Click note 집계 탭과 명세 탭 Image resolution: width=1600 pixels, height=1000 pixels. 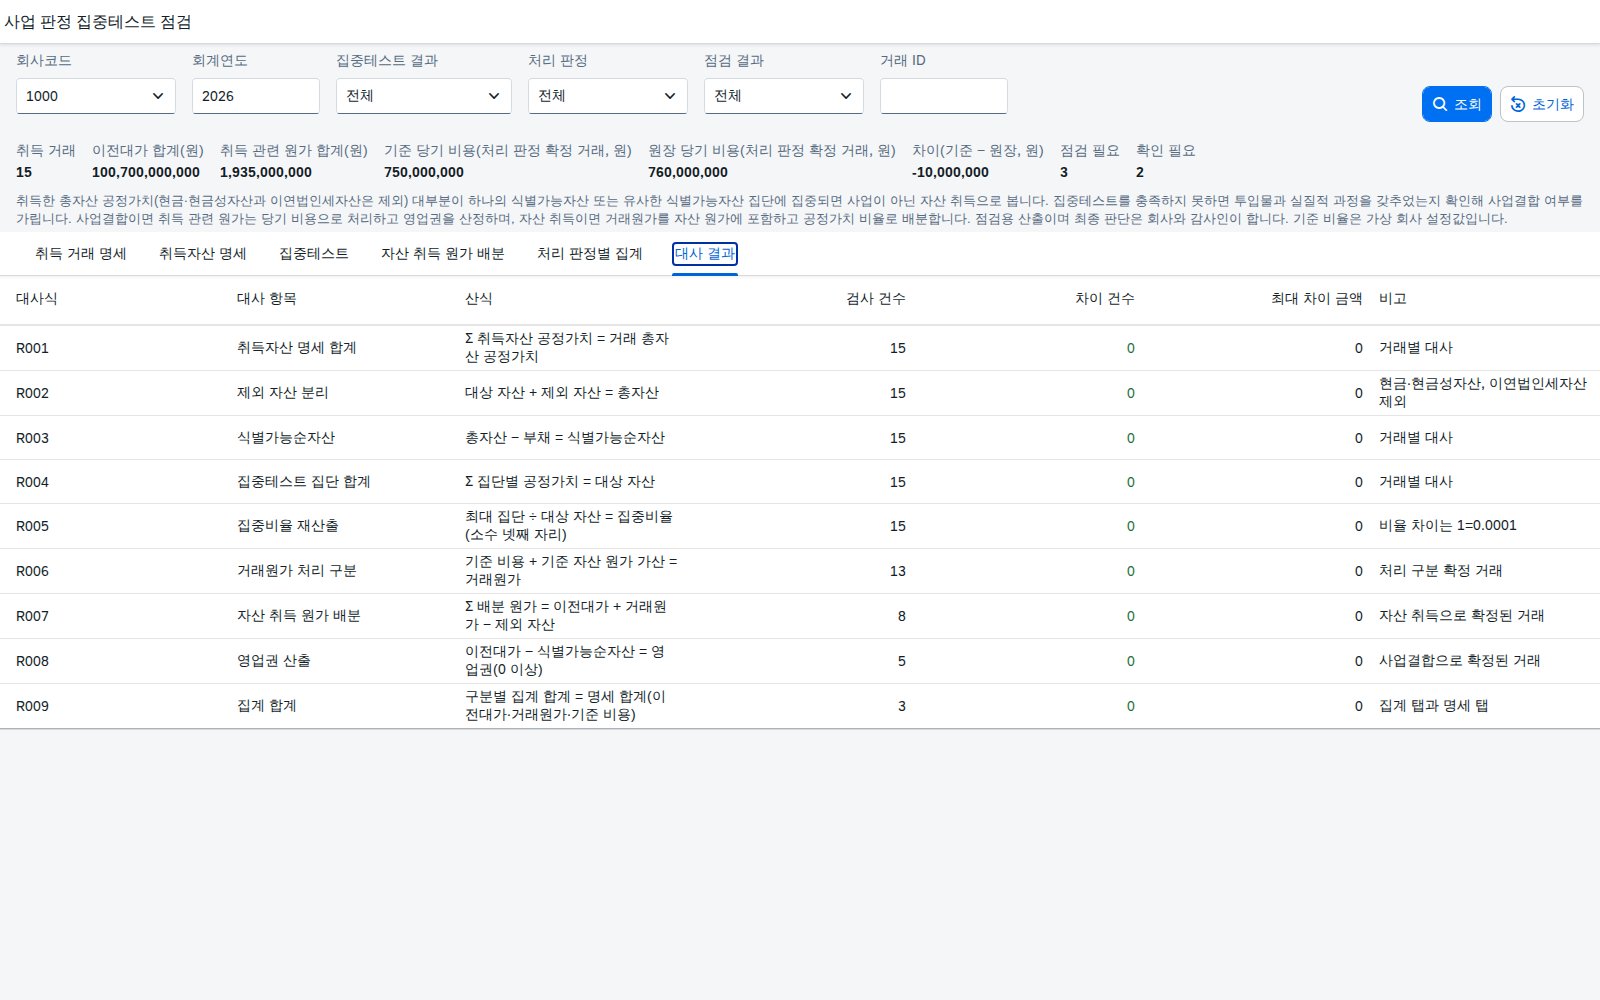(x=1434, y=706)
